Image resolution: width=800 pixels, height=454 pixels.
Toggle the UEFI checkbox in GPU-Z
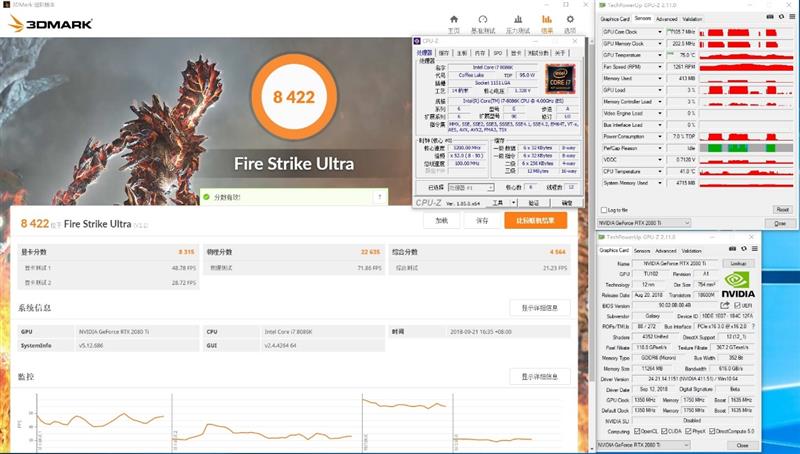pyautogui.click(x=737, y=305)
